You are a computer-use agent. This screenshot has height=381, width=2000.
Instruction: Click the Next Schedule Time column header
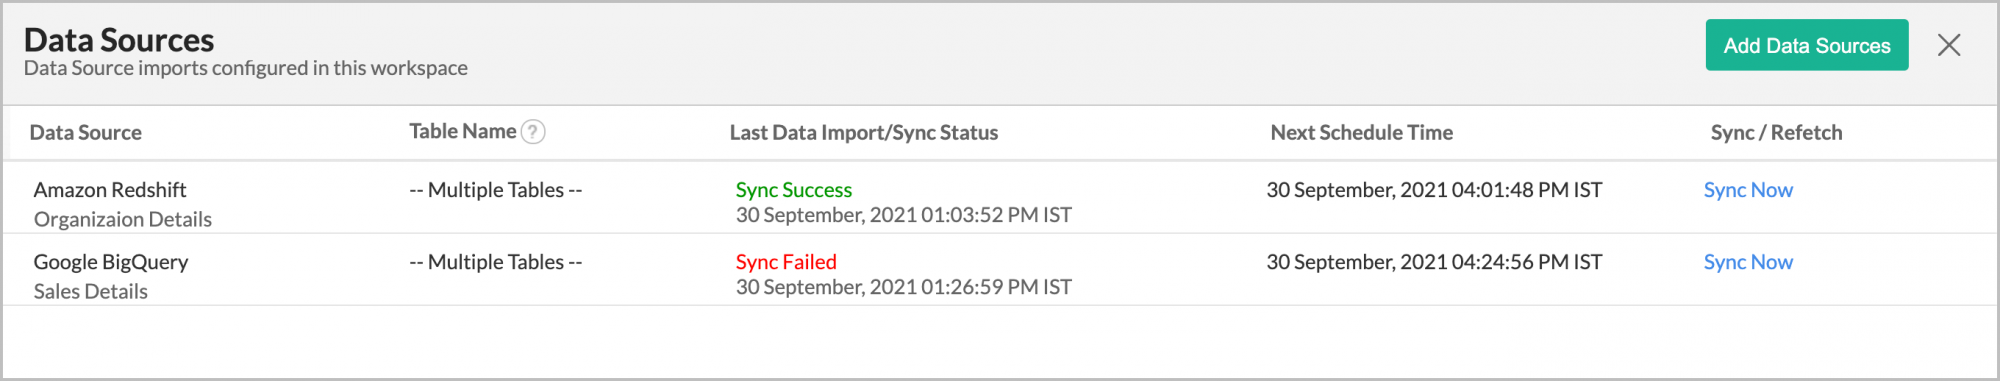pos(1362,132)
